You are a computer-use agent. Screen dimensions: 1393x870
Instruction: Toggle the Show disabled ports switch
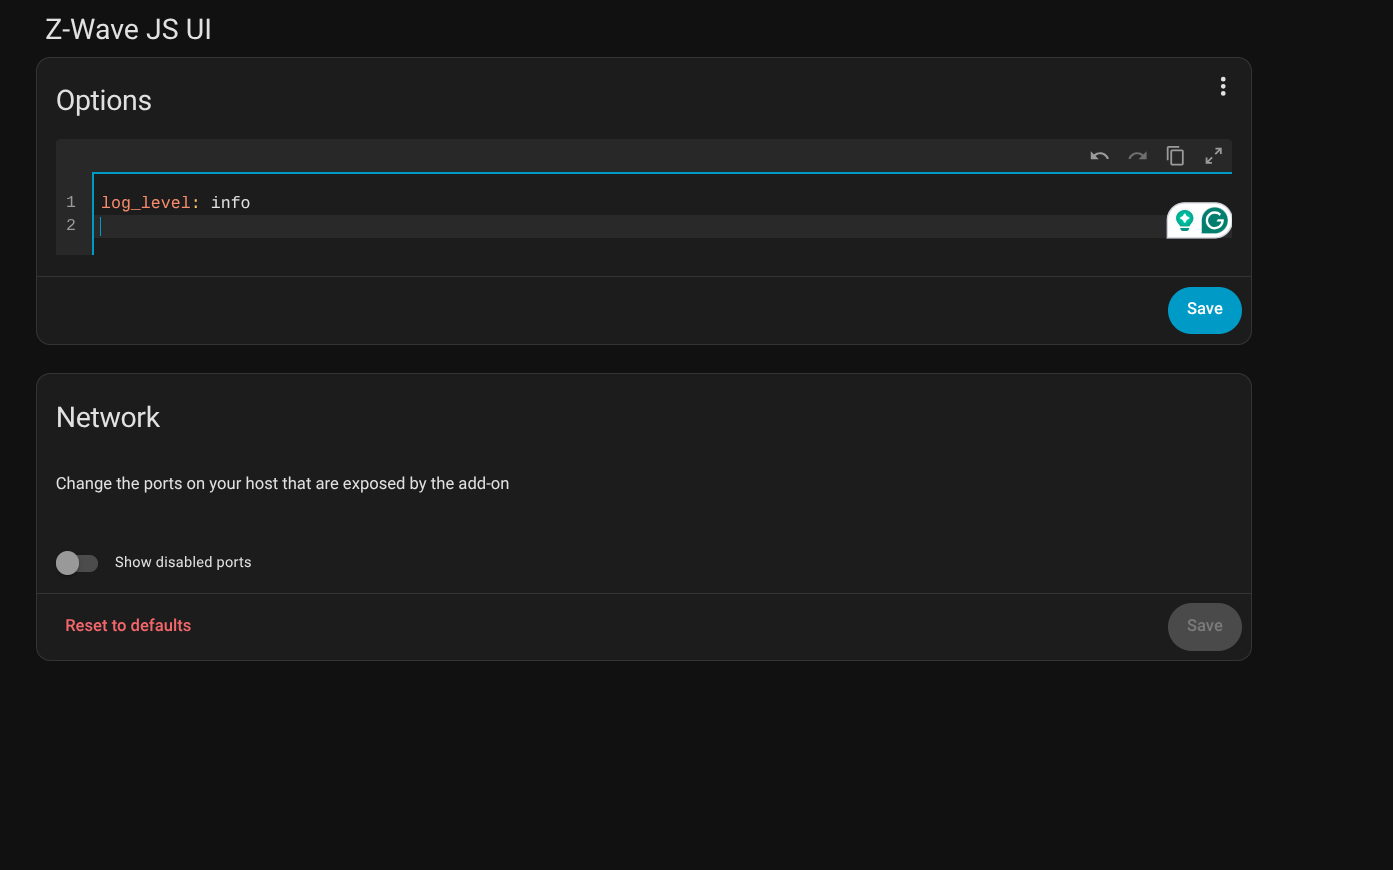(x=77, y=563)
